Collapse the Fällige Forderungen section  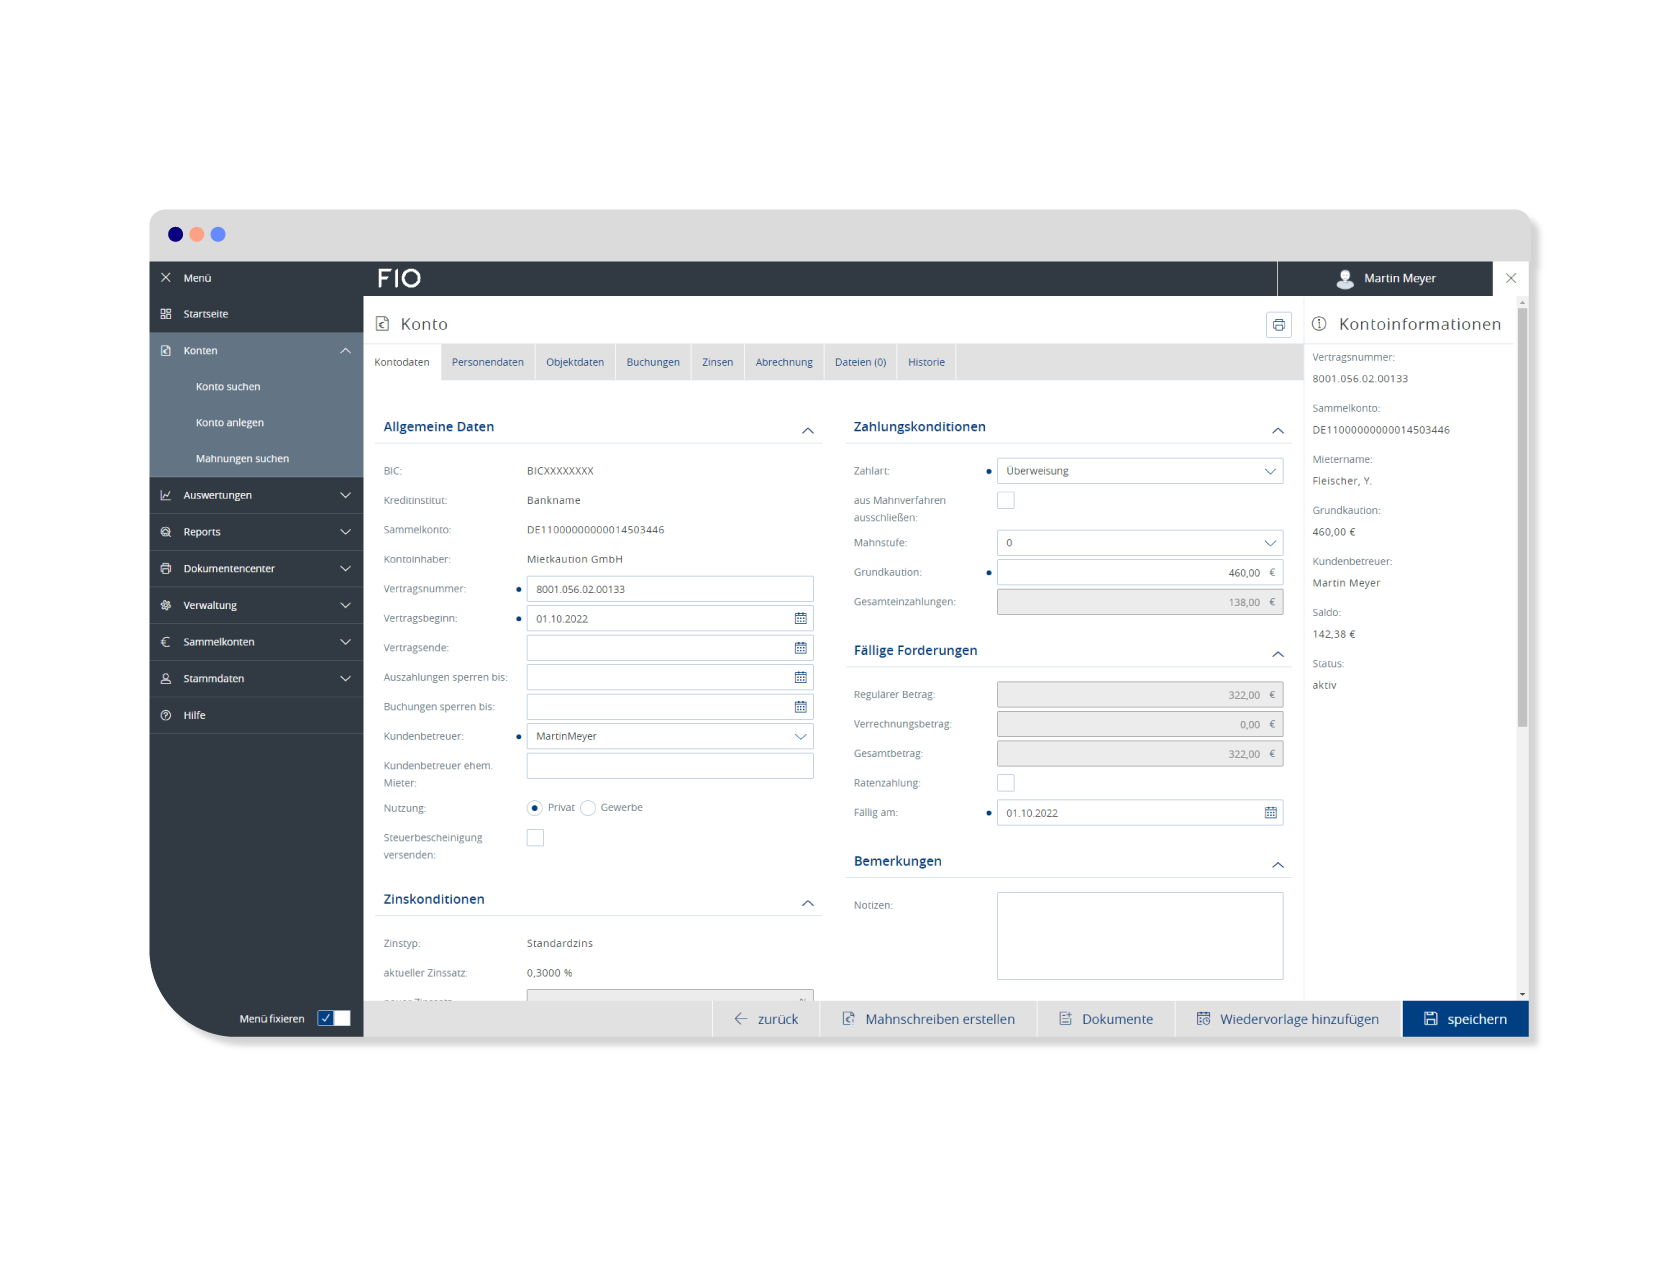pos(1278,653)
